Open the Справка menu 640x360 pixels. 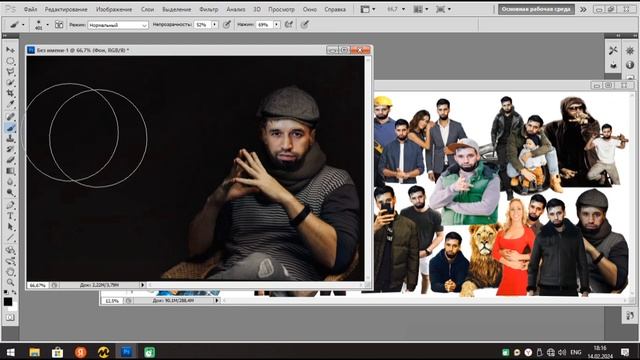pyautogui.click(x=335, y=9)
